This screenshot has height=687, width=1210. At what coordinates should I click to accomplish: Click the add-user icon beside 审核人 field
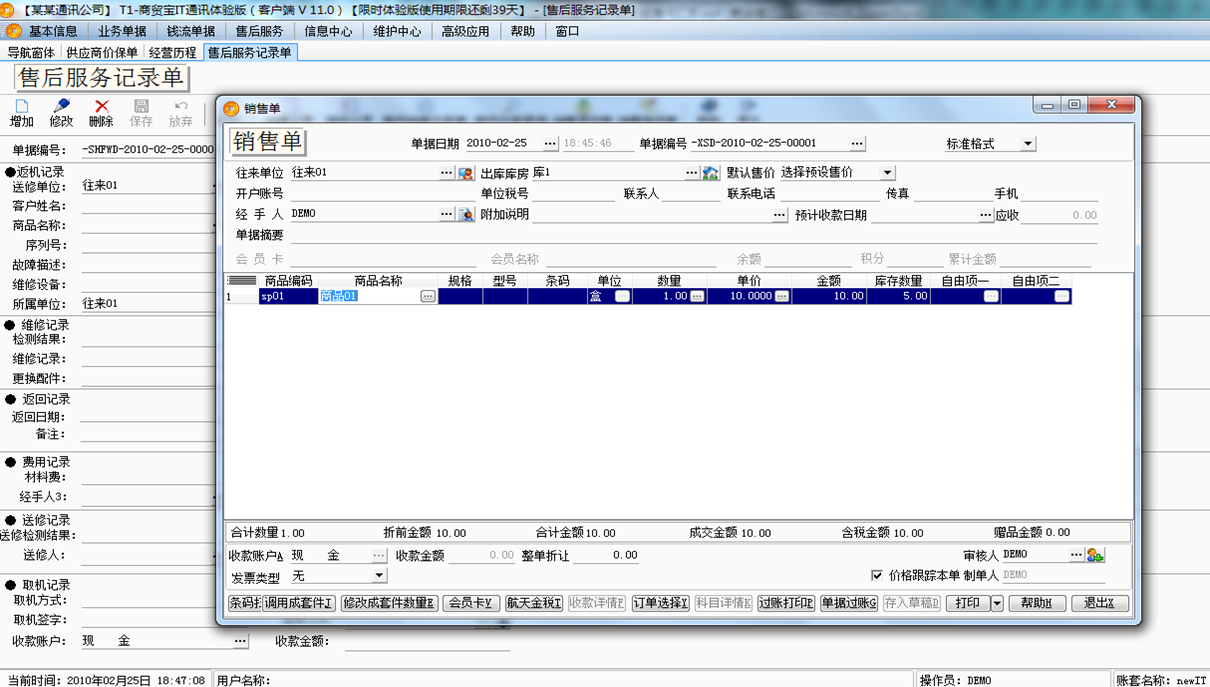coord(1095,555)
